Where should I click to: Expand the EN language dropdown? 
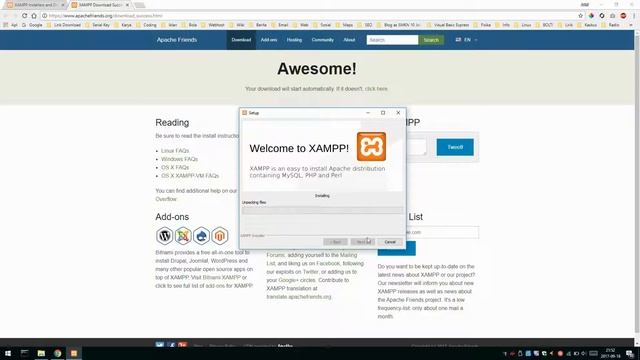coord(467,40)
